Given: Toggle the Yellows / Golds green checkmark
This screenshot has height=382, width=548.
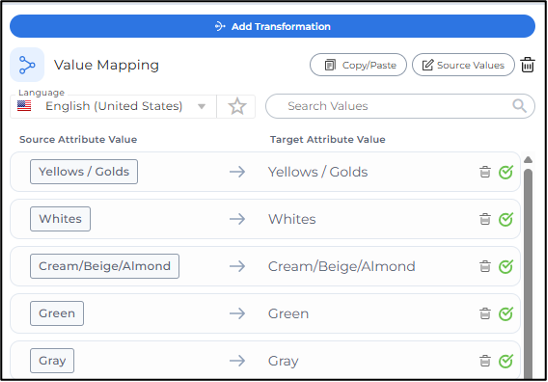Looking at the screenshot, I should [506, 172].
